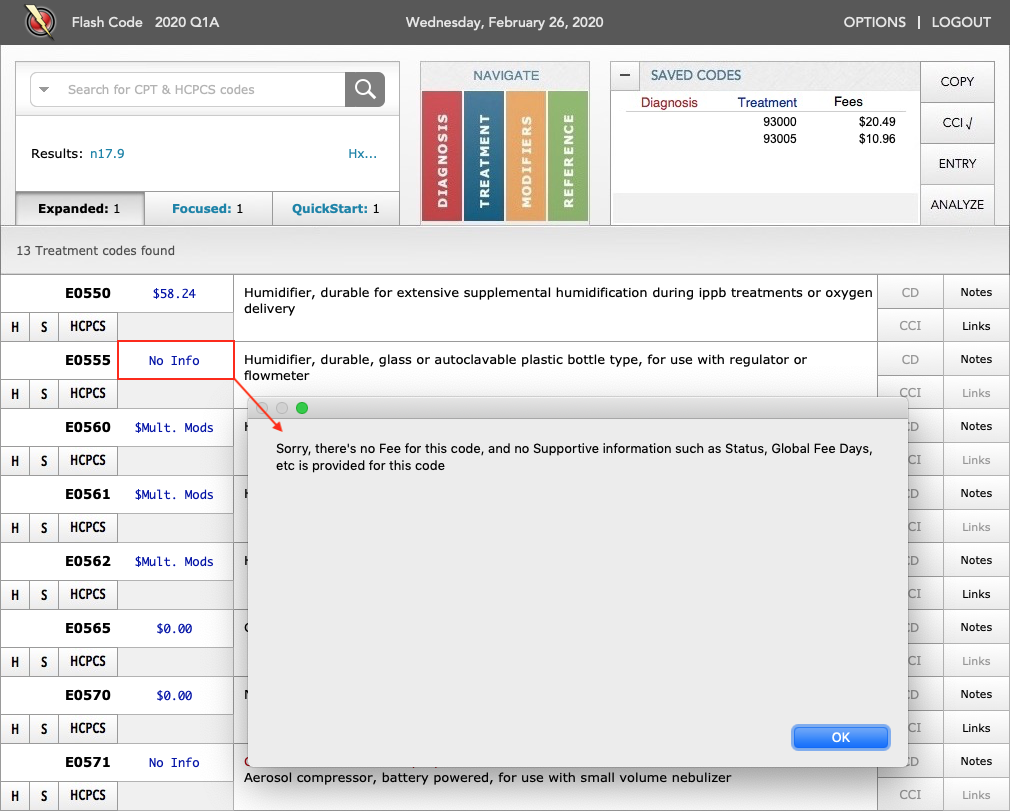This screenshot has width=1013, height=811.
Task: Toggle the S button under E0550
Action: (x=44, y=326)
